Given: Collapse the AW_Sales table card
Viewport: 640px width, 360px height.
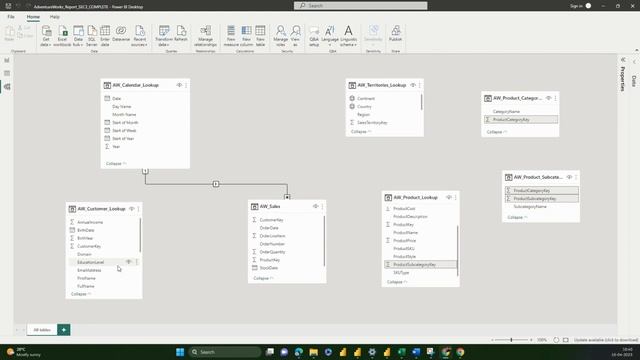Looking at the screenshot, I should click(263, 278).
